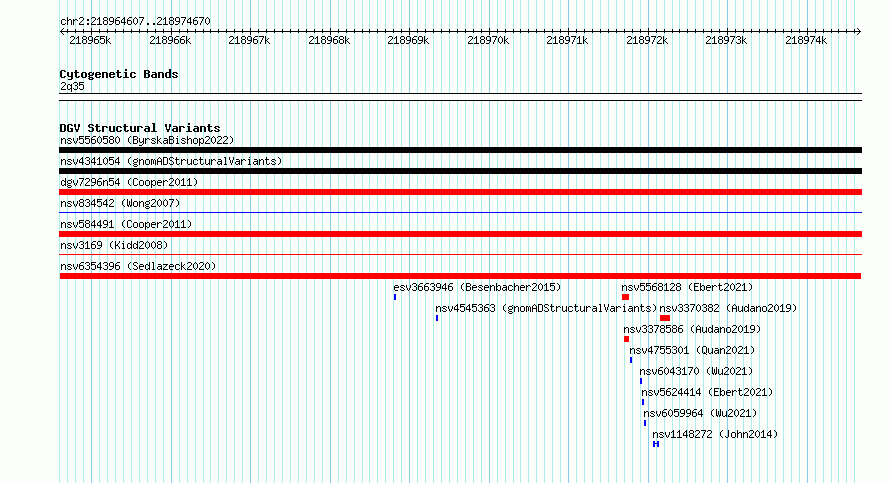This screenshot has width=890, height=483.
Task: Click the thin blue line for nsv834542
Action: pyautogui.click(x=460, y=213)
